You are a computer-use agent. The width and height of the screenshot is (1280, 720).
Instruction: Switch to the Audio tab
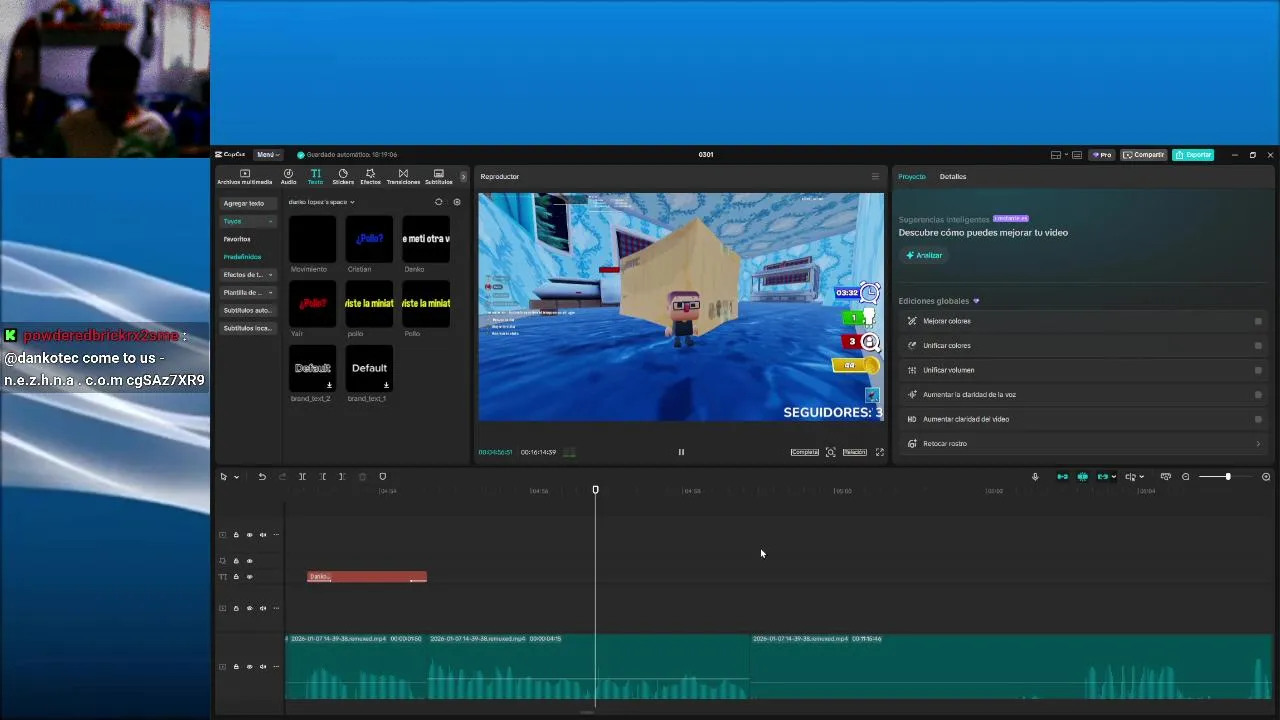[x=288, y=177]
